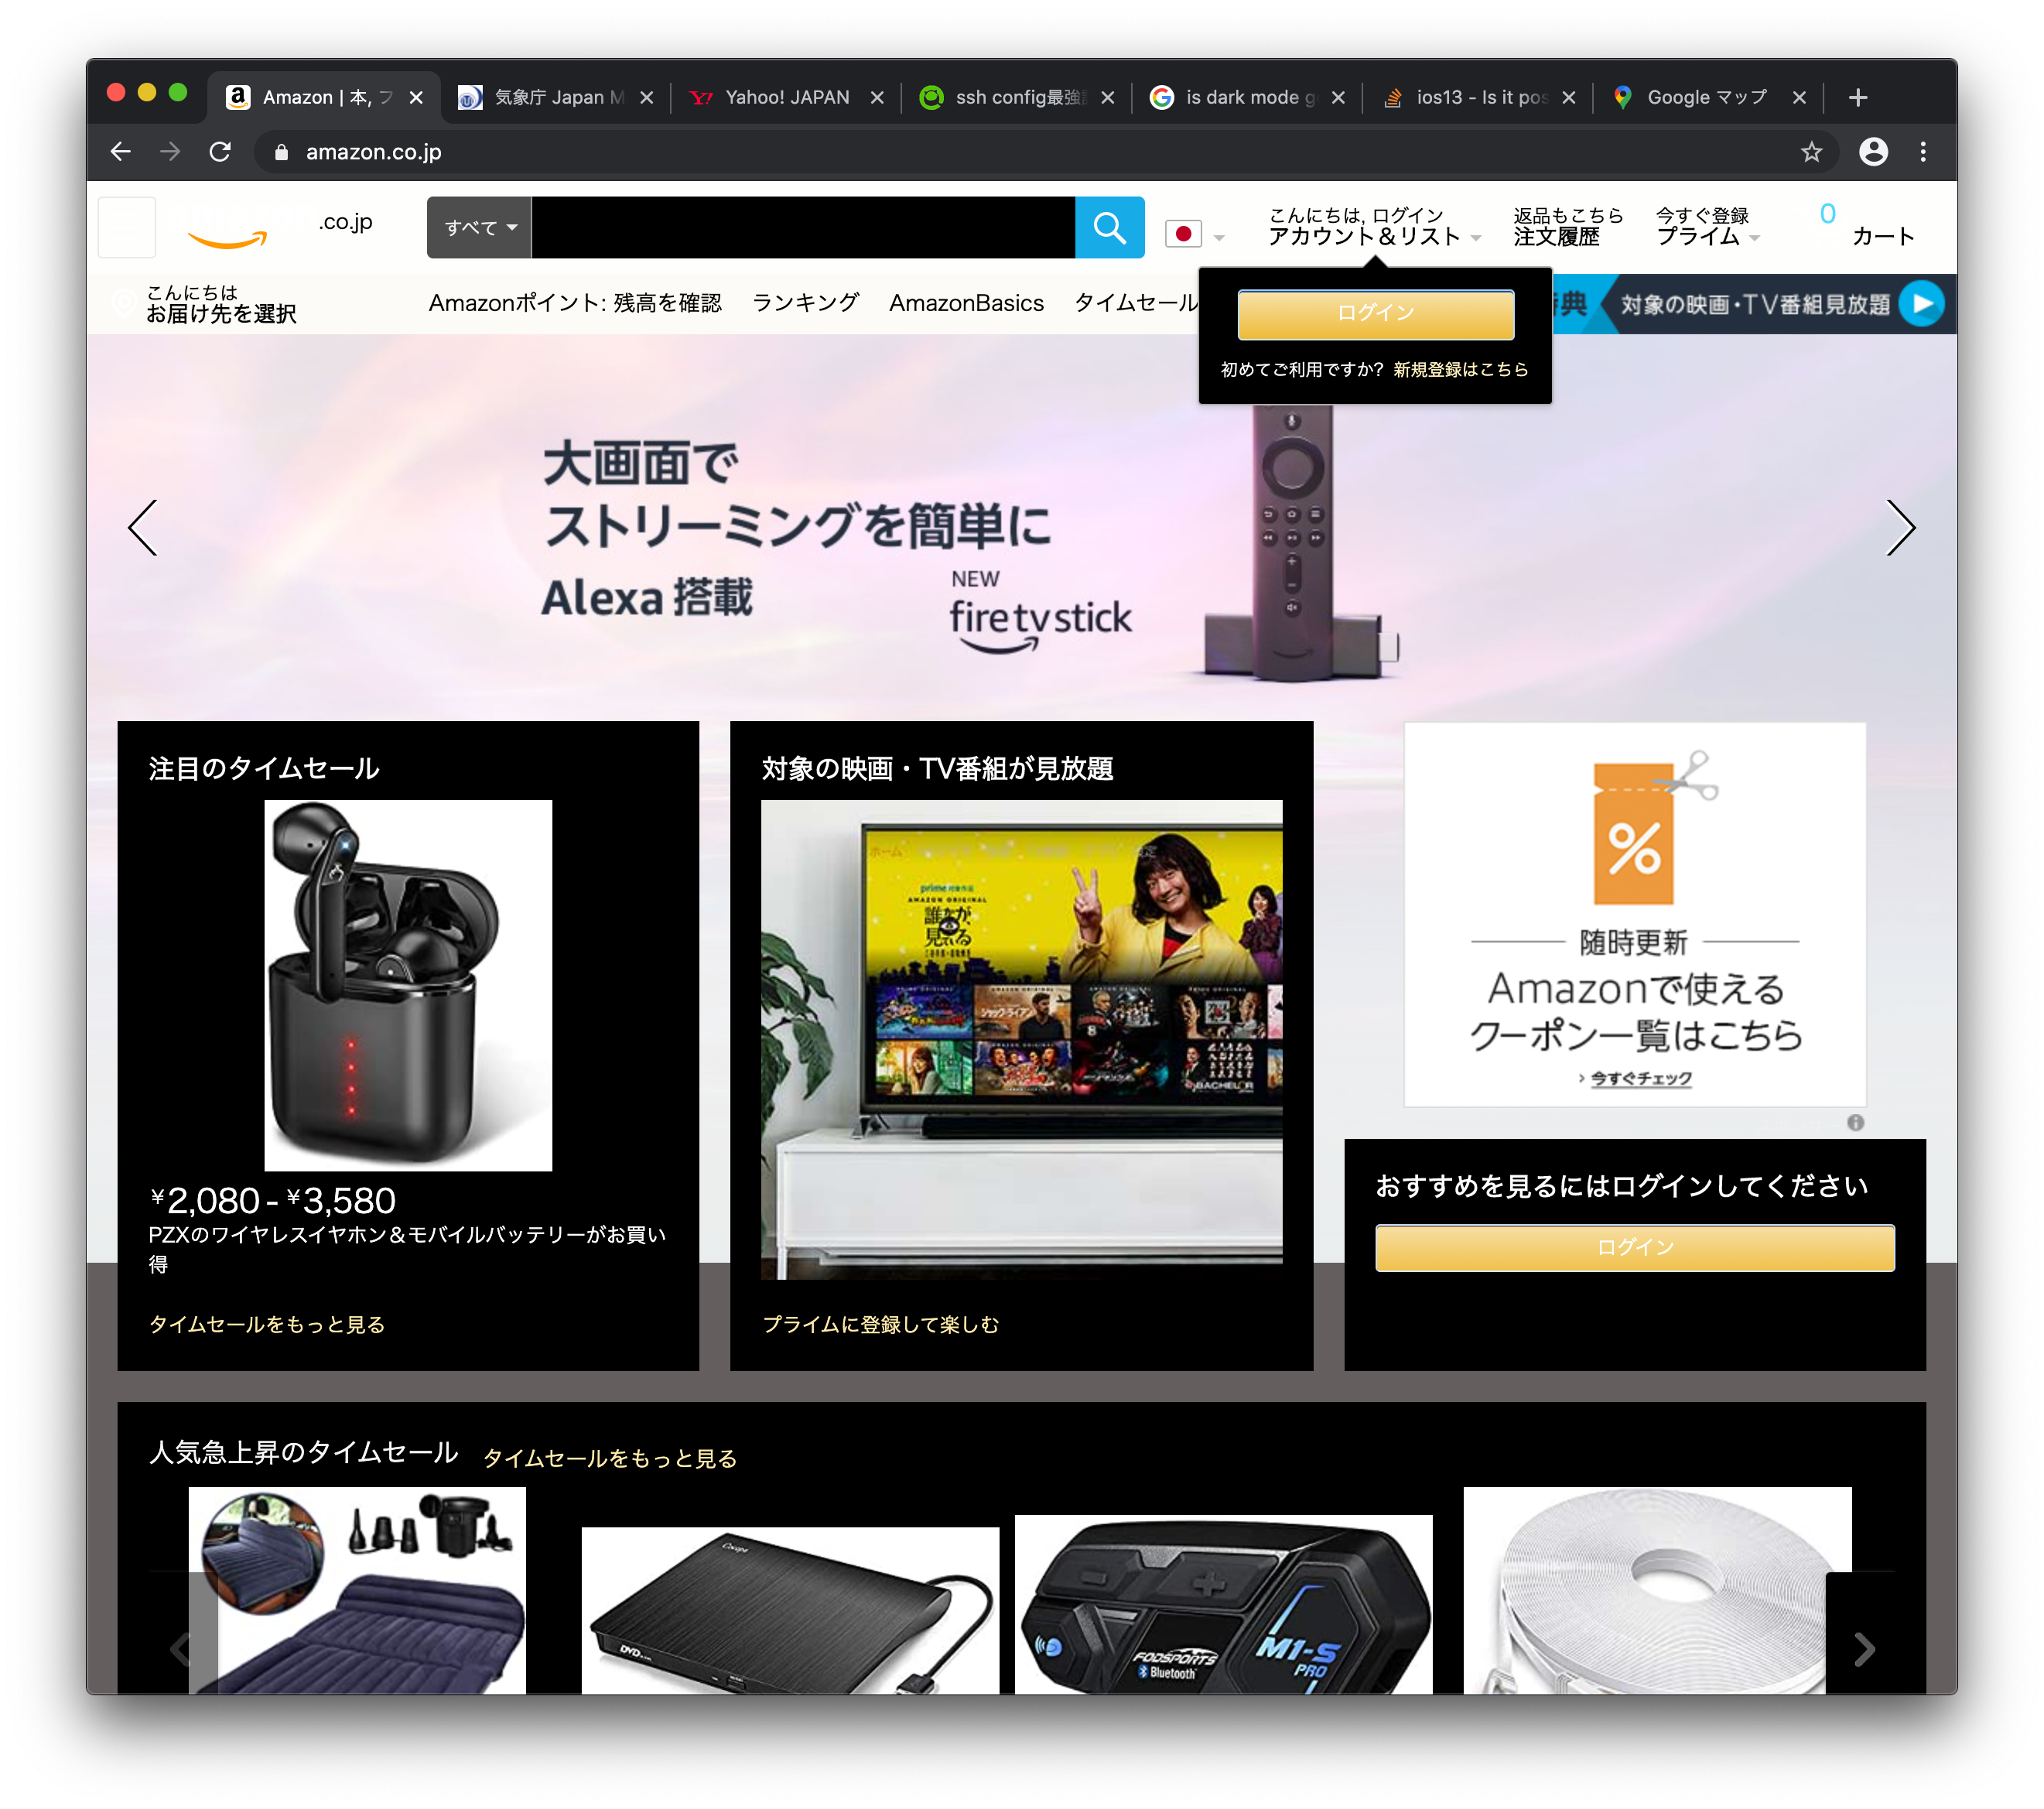Click the wireless earbuds product image
Viewport: 2044px width, 1809px height.
(x=408, y=985)
